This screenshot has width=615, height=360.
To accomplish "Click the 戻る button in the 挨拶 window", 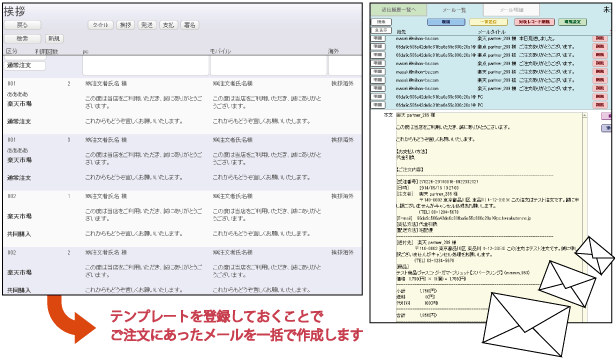I will pos(22,25).
